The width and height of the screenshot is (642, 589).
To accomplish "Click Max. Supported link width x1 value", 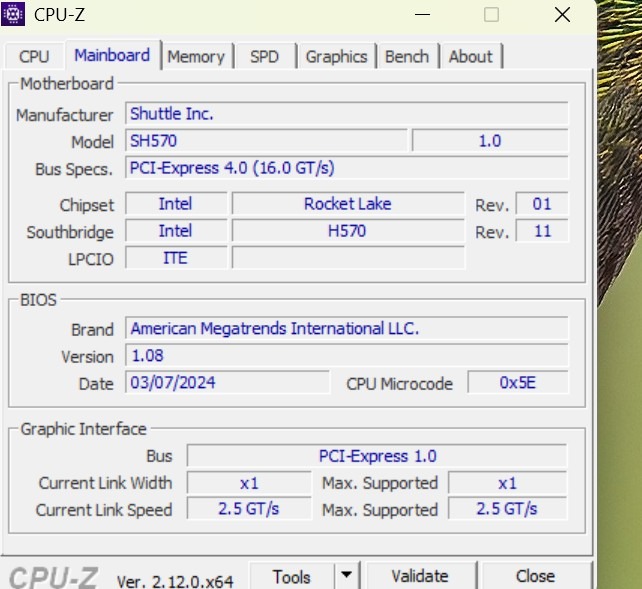I will (x=508, y=483).
